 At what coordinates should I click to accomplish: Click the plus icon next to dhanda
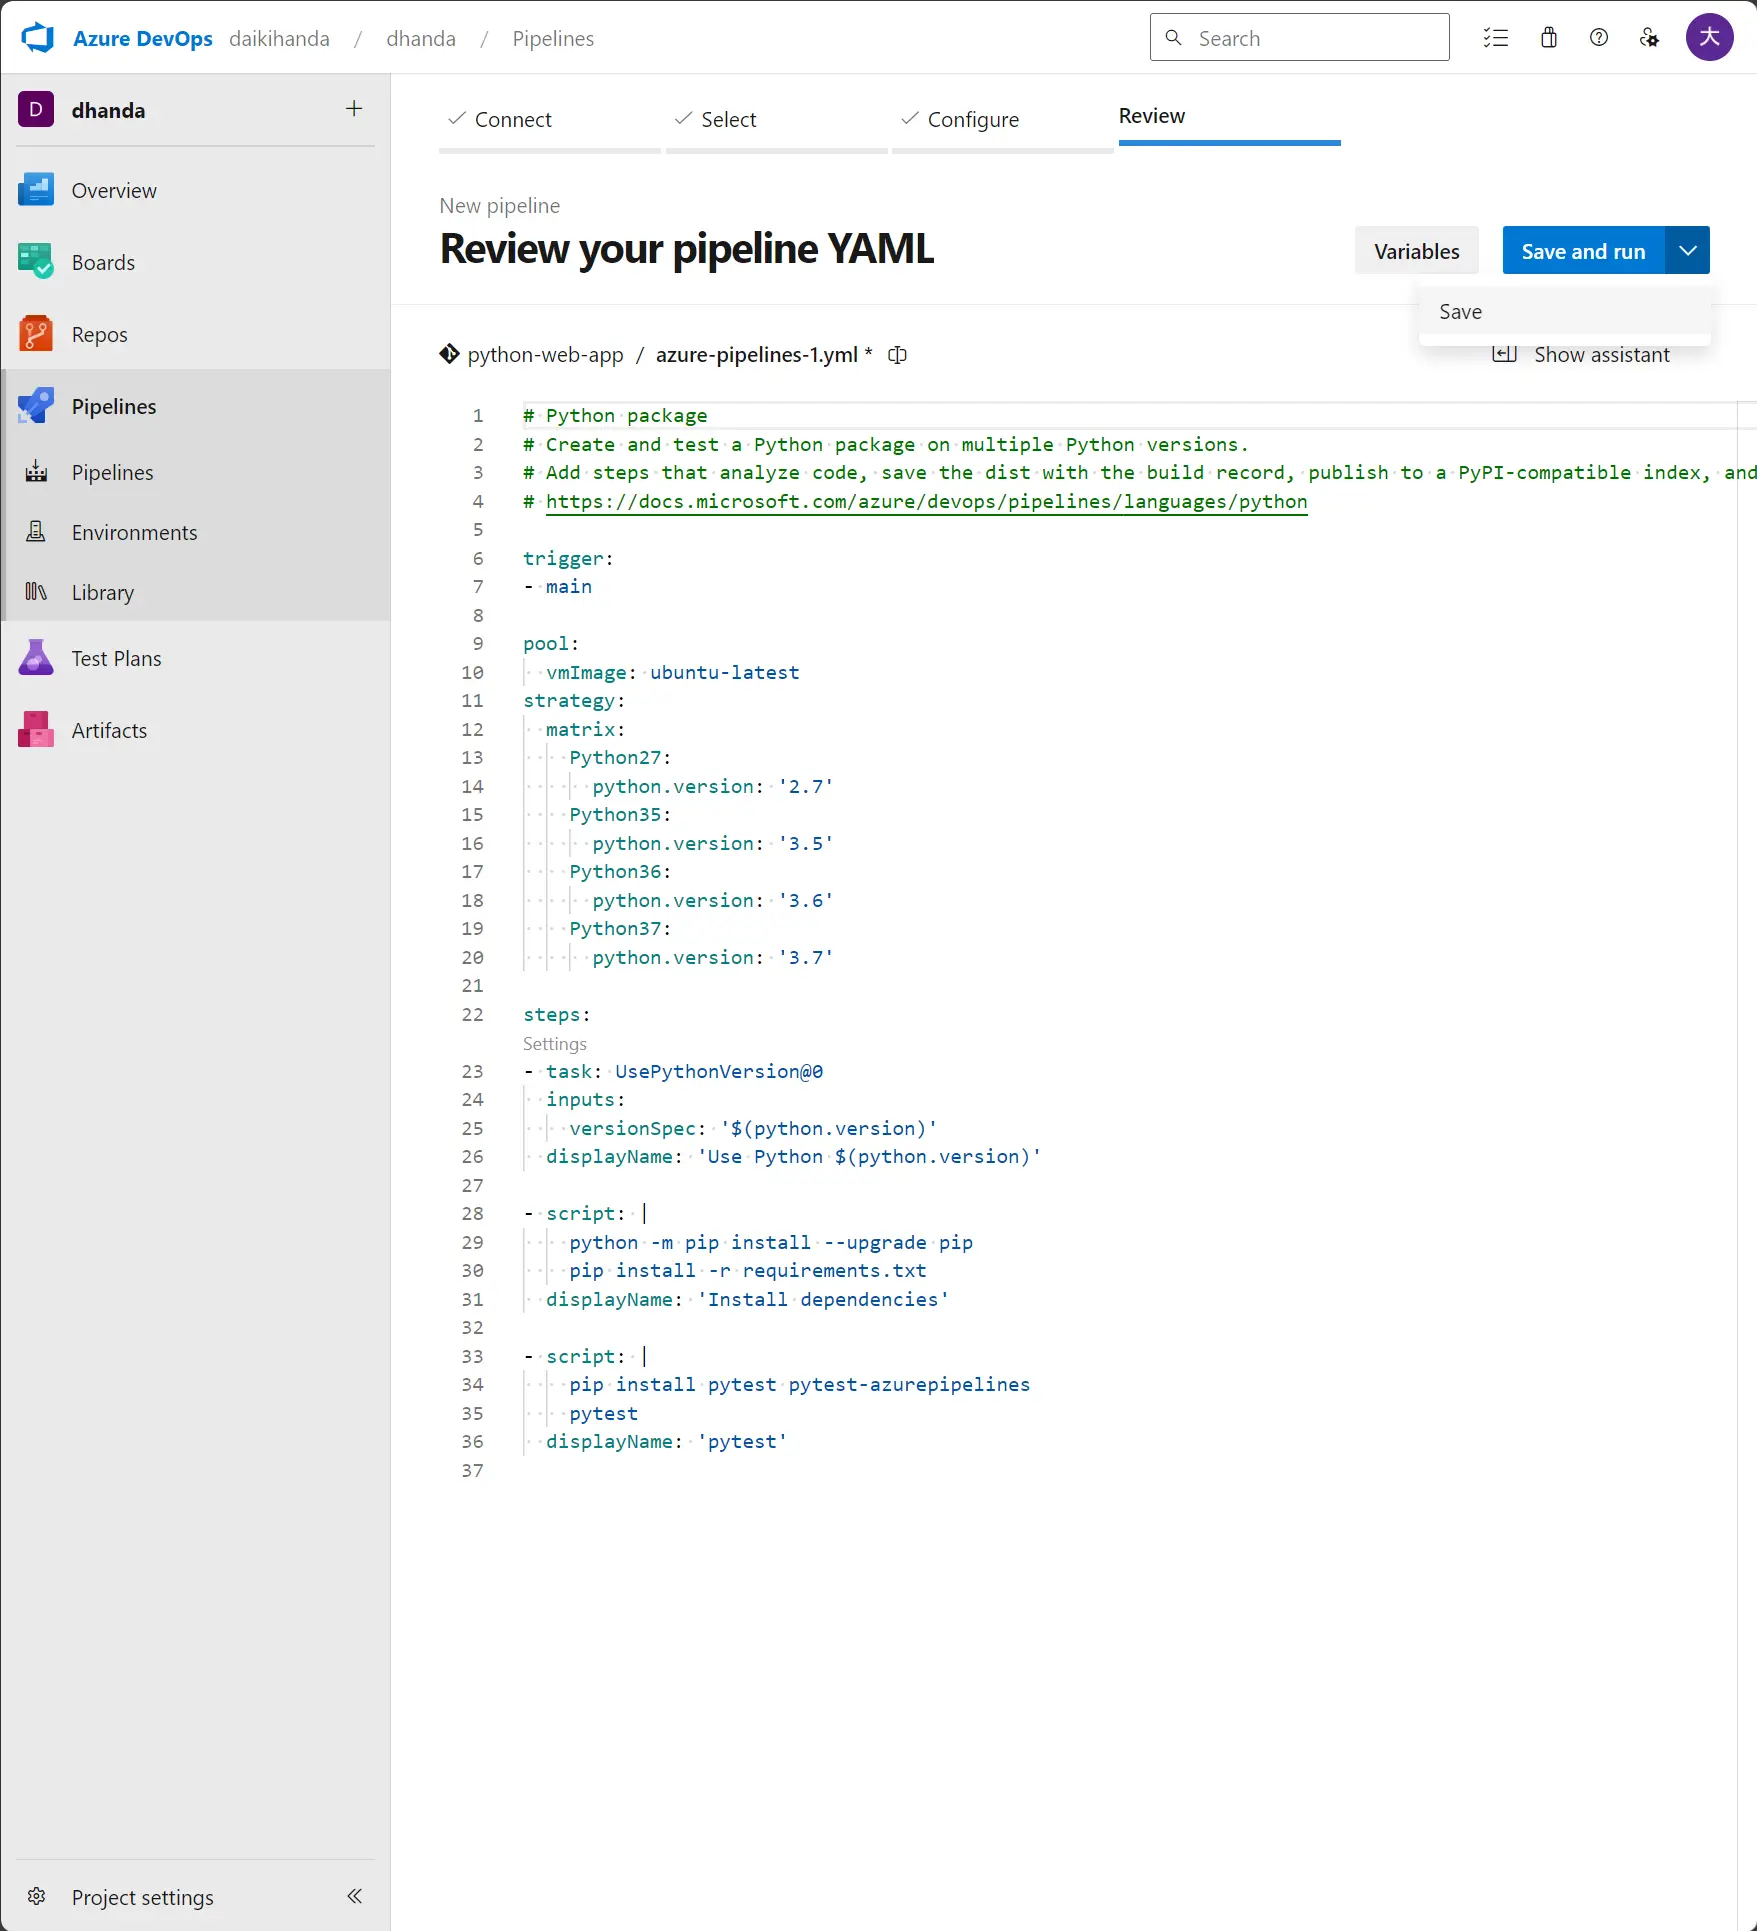[x=354, y=109]
